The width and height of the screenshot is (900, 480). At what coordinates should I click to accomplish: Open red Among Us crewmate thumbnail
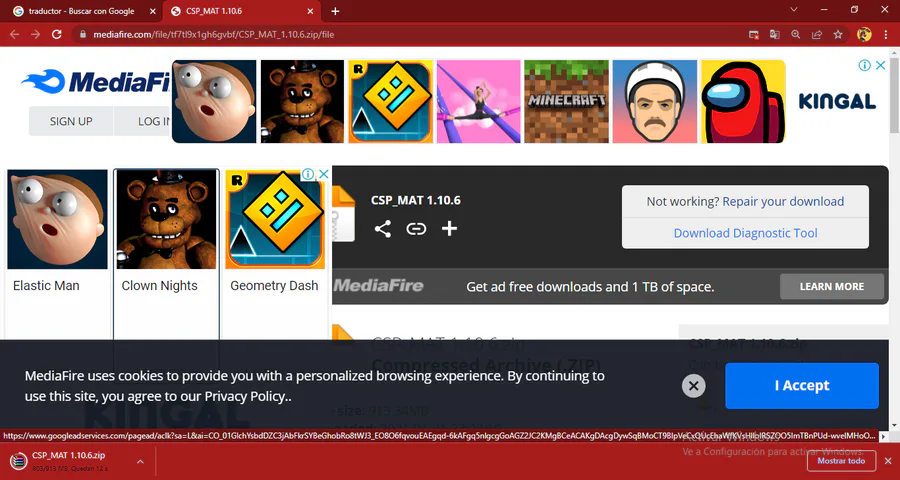point(743,101)
